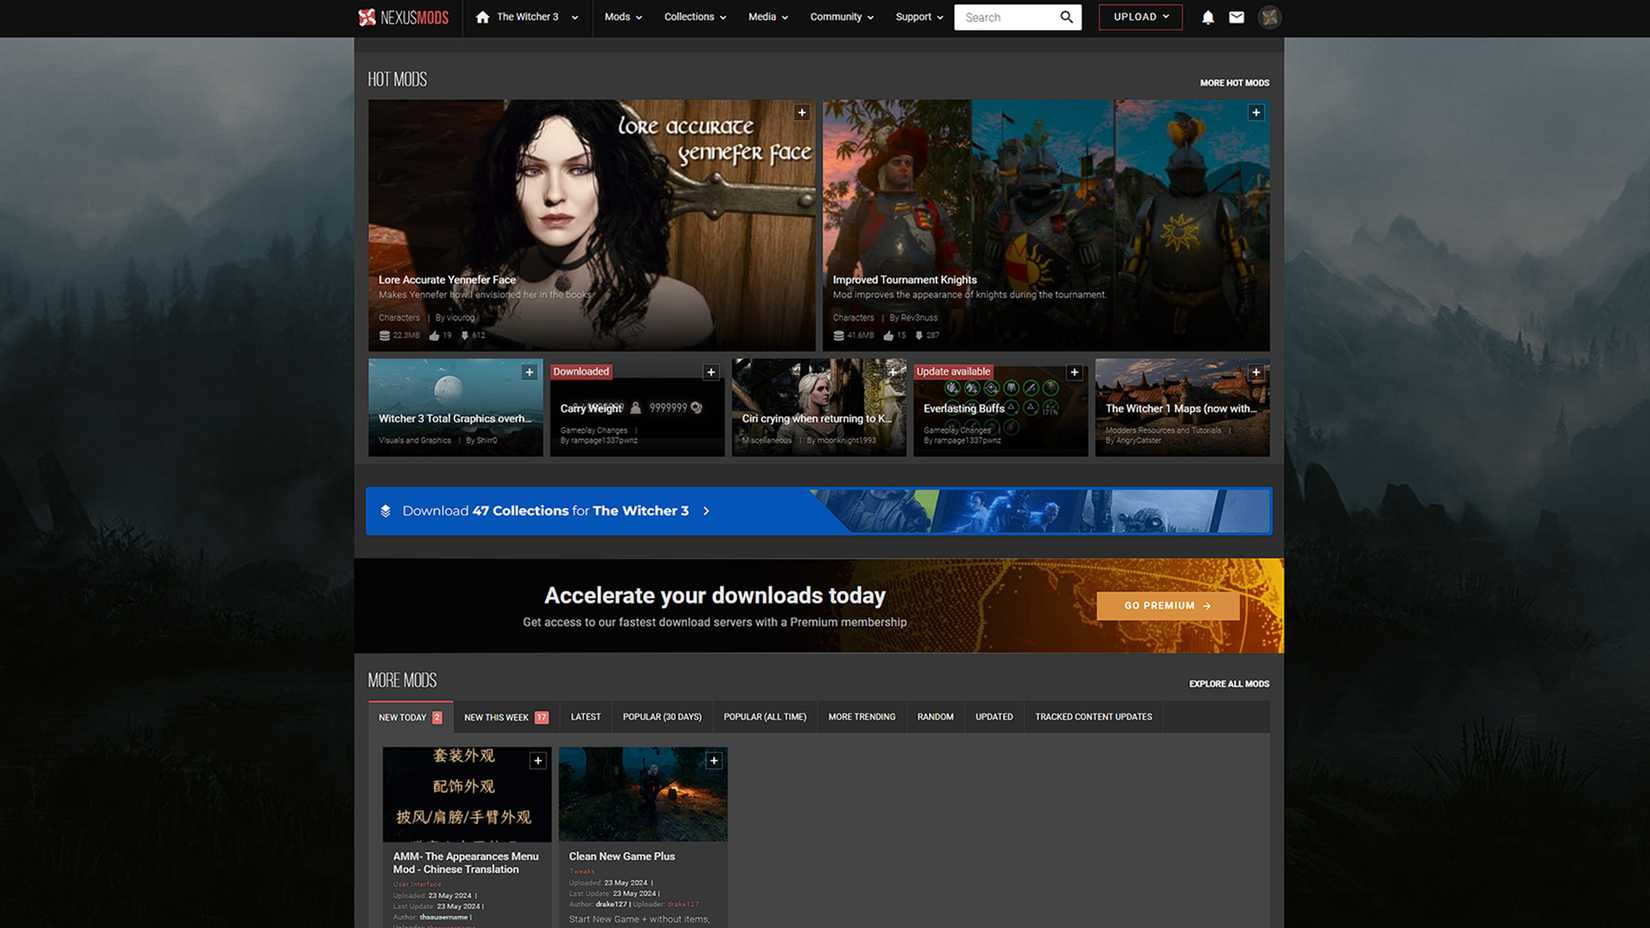Open the notifications bell

tap(1207, 17)
